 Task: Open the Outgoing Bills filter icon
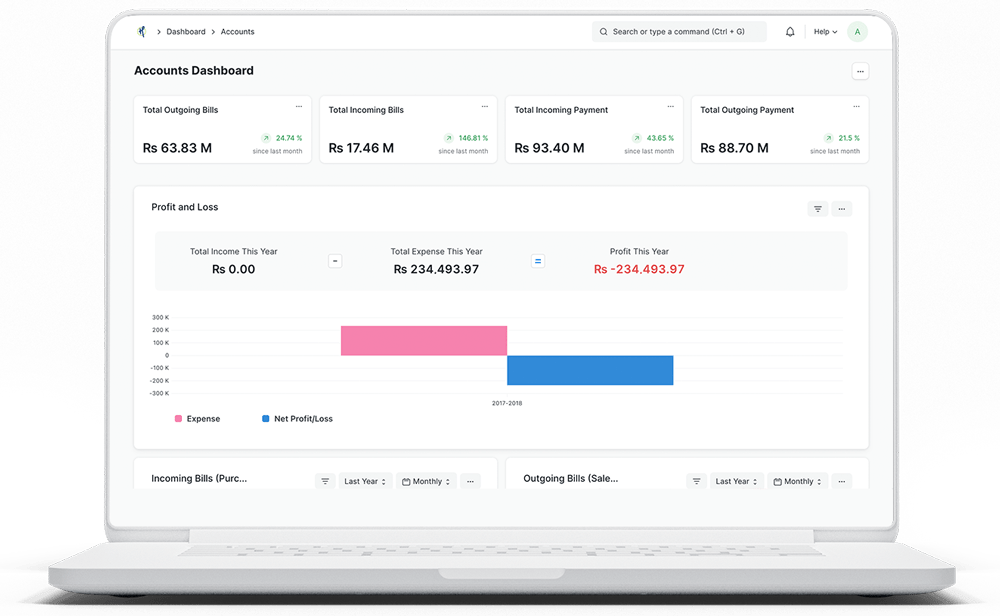[x=696, y=481]
